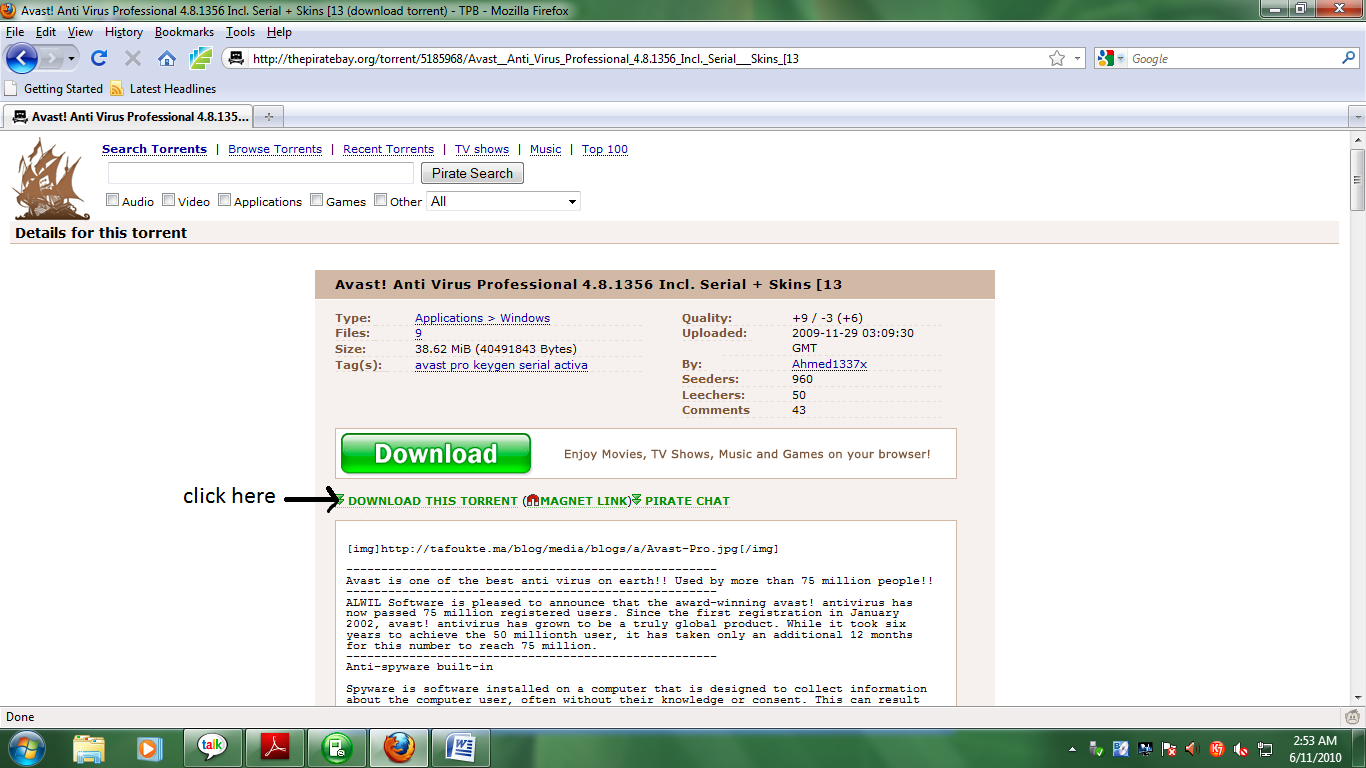Image resolution: width=1366 pixels, height=768 pixels.
Task: Click the stop loading X icon
Action: (133, 59)
